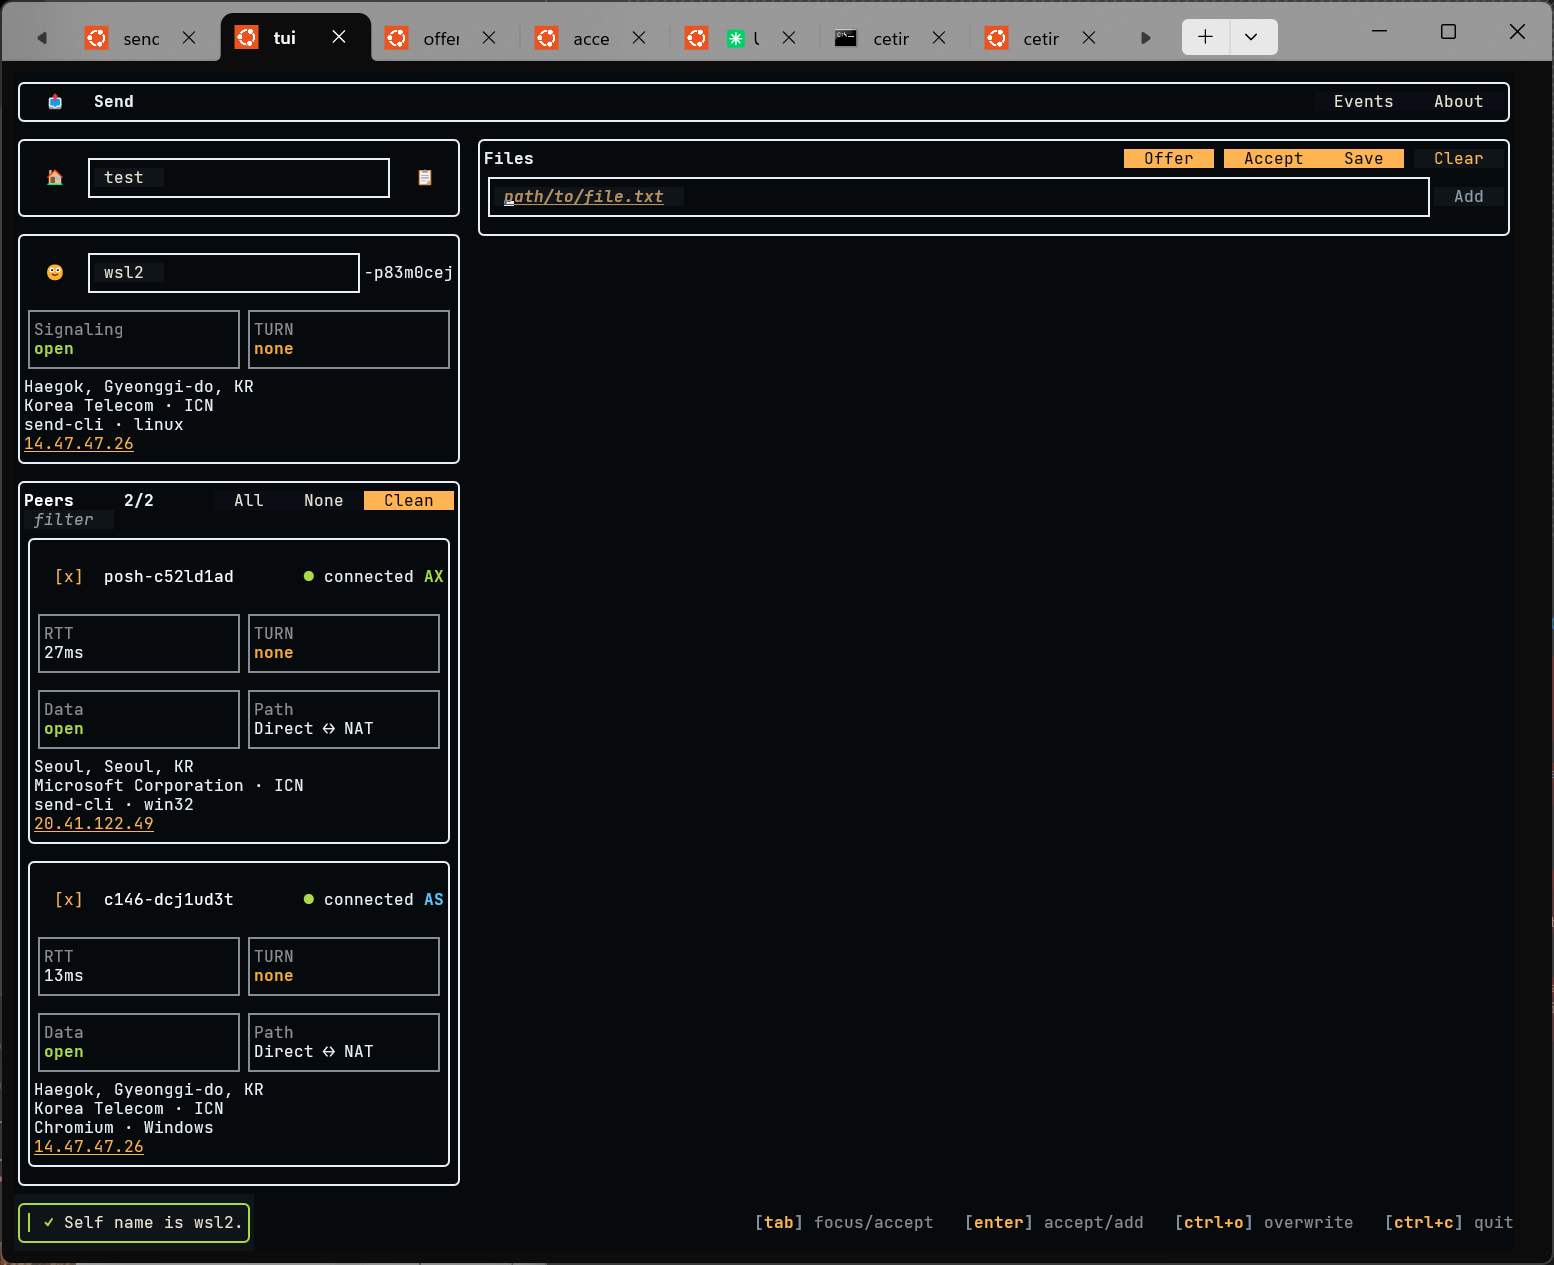
Task: Click the smiley self-name icon
Action: pyautogui.click(x=55, y=273)
